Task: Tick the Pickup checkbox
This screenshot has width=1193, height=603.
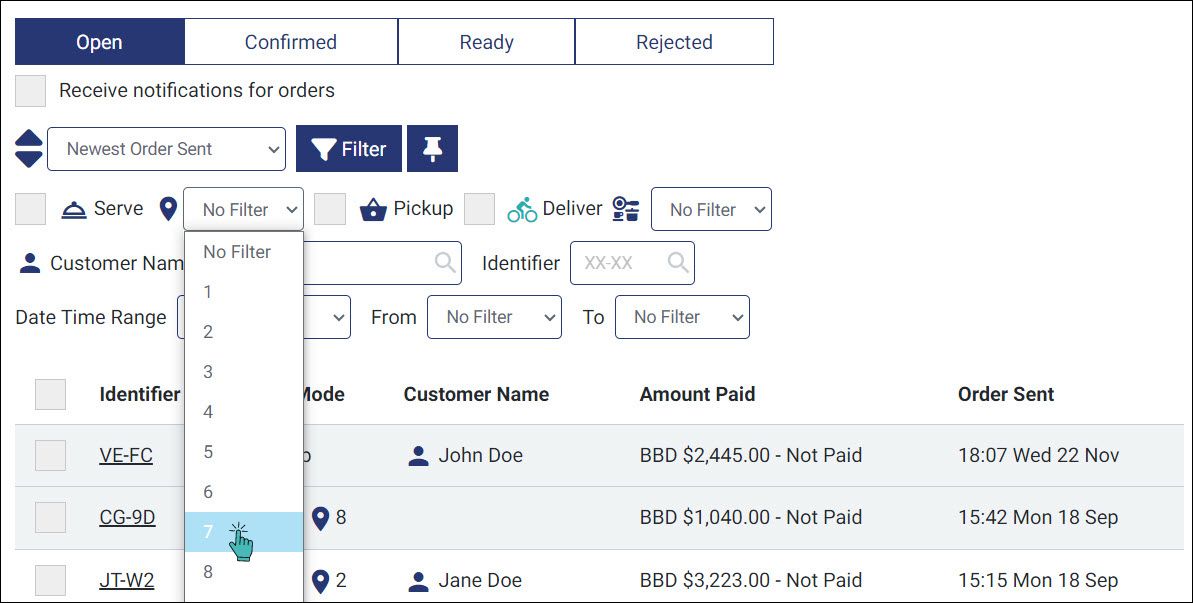Action: (x=330, y=209)
